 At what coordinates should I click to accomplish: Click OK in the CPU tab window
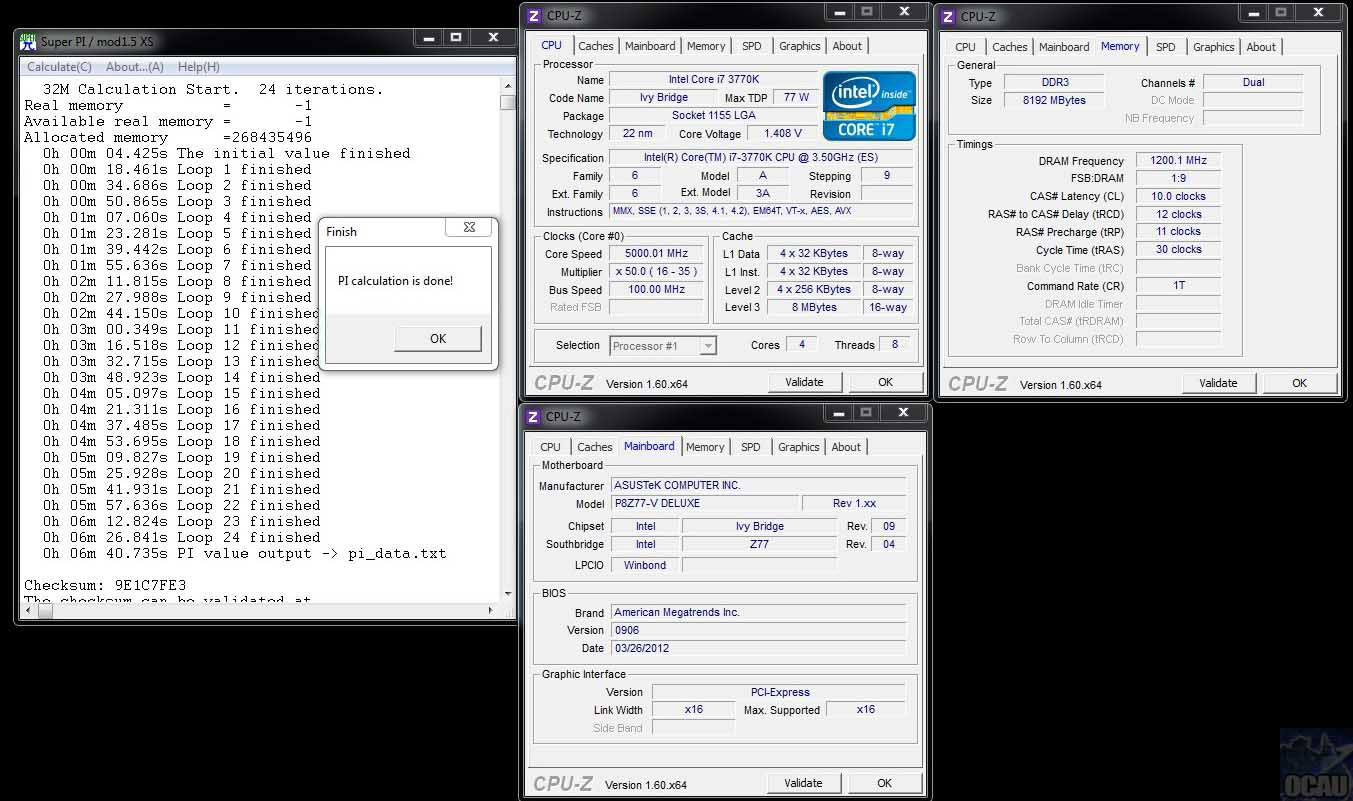(x=885, y=382)
